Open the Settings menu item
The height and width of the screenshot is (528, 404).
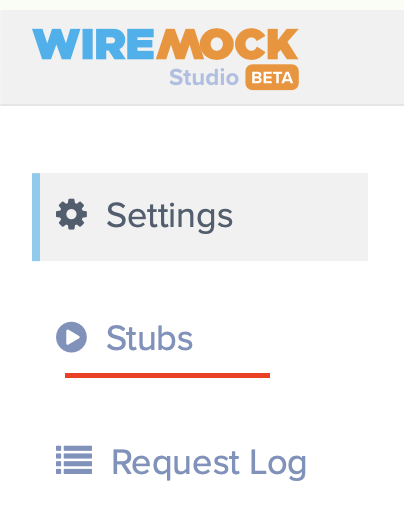pos(200,217)
